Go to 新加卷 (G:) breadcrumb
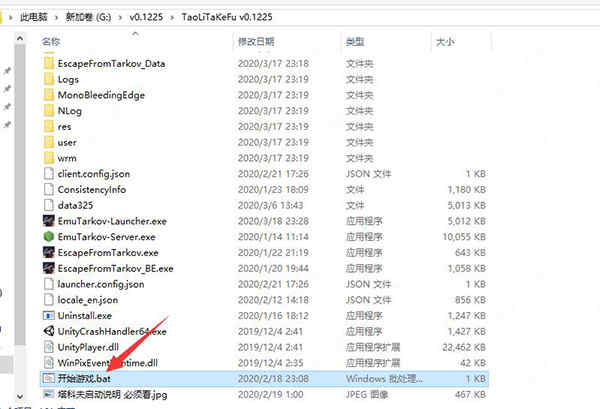 click(x=88, y=17)
